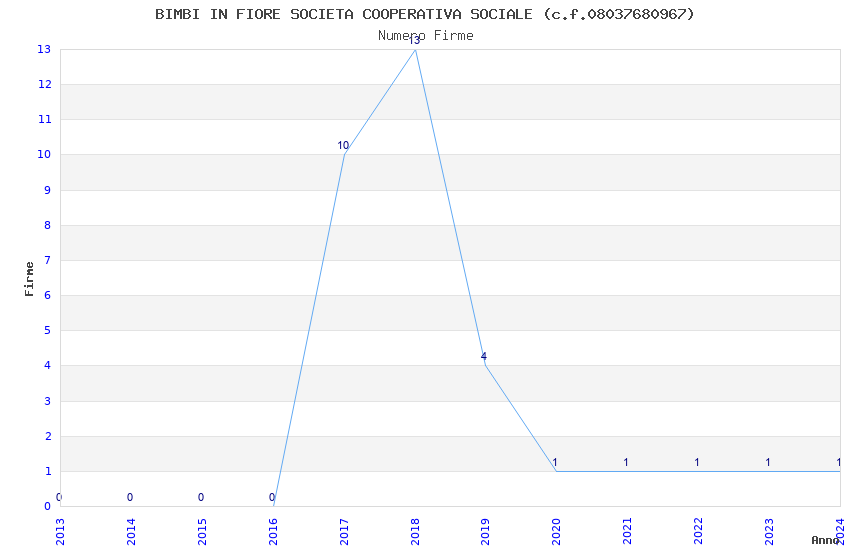Click y-axis tick value 8
Screen dimensions: 850x550
coord(48,225)
